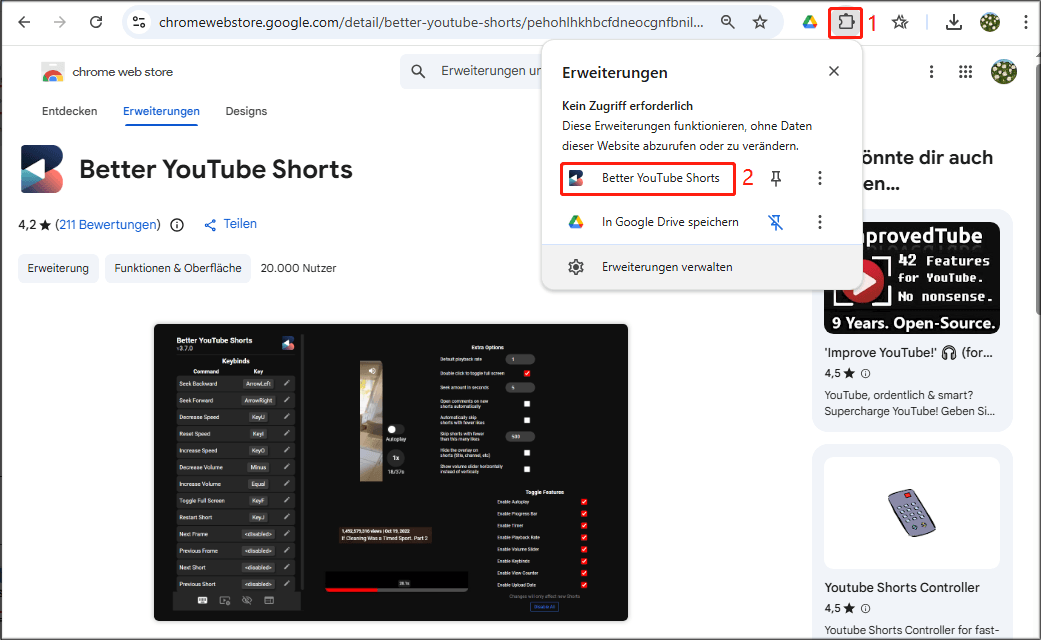This screenshot has height=640, width=1041.
Task: Open the 211 Bewertungen link
Action: (x=107, y=224)
